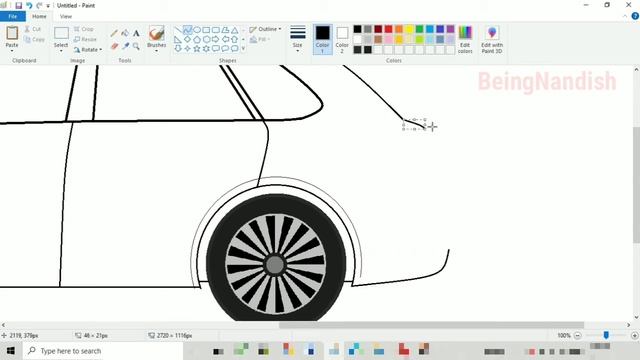Switch to the View tab
Screen dimensions: 640x360
(66, 16)
